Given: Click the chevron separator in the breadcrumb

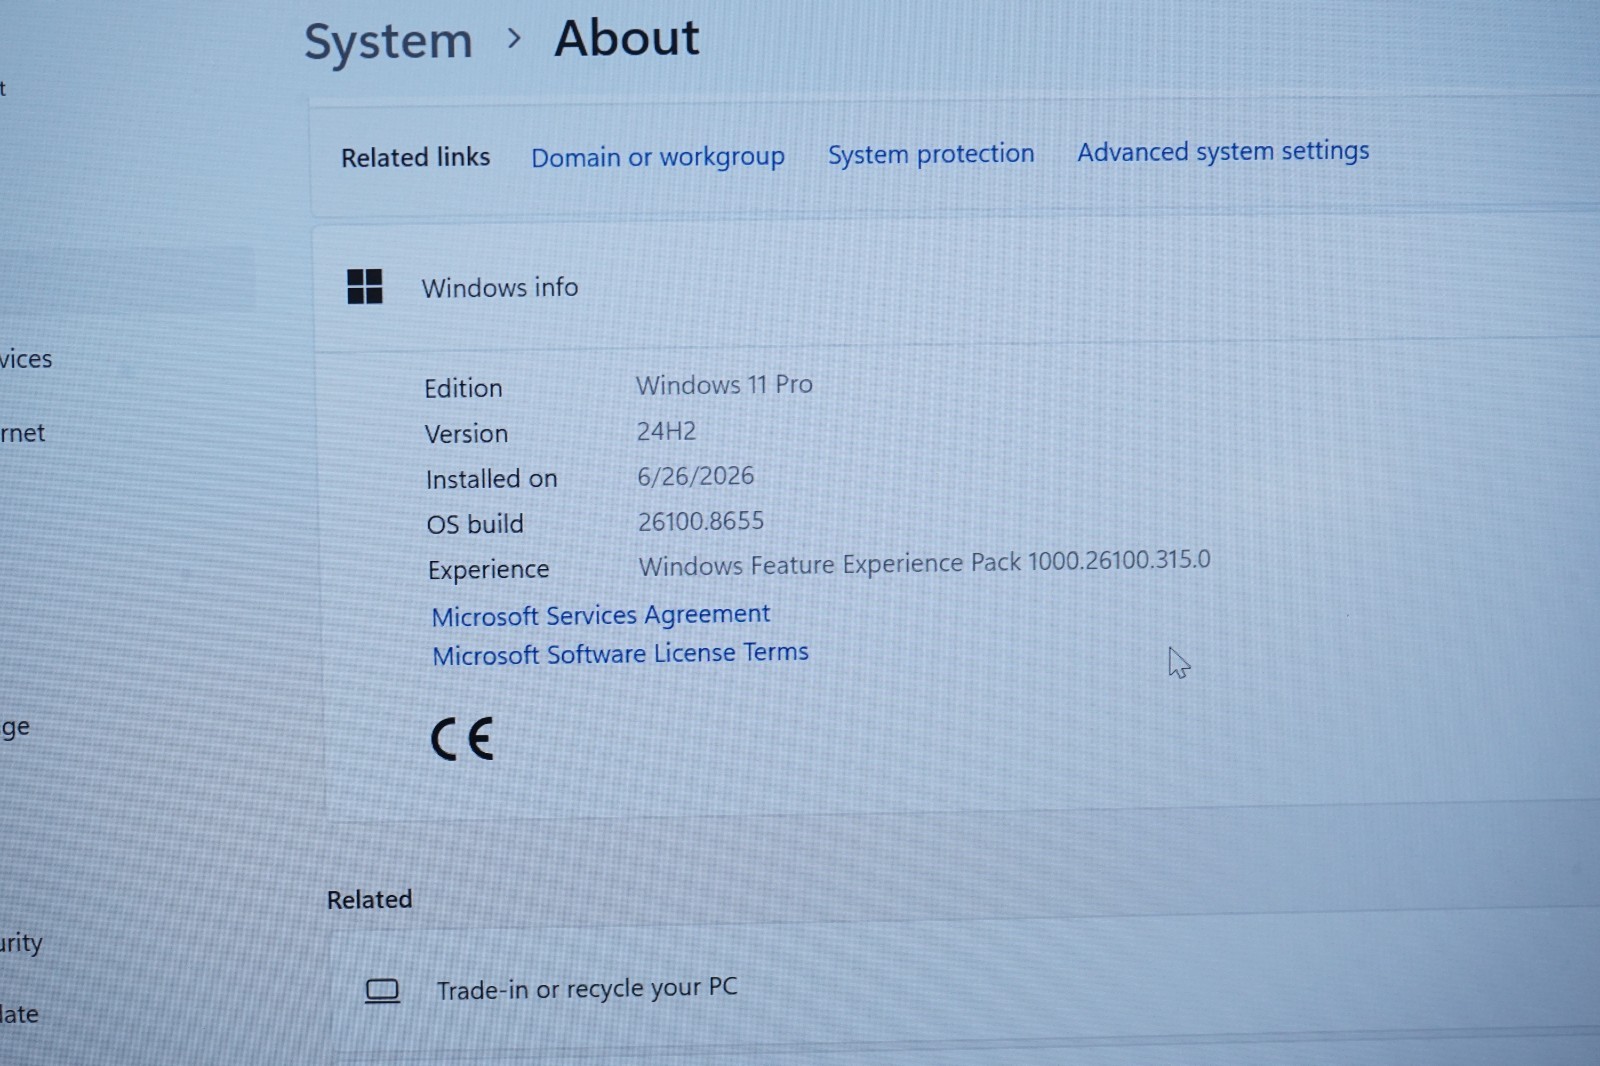Looking at the screenshot, I should pyautogui.click(x=514, y=39).
